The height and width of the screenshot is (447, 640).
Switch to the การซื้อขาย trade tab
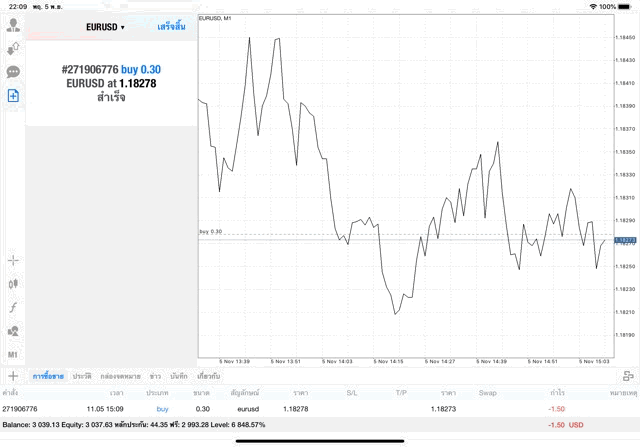point(48,376)
